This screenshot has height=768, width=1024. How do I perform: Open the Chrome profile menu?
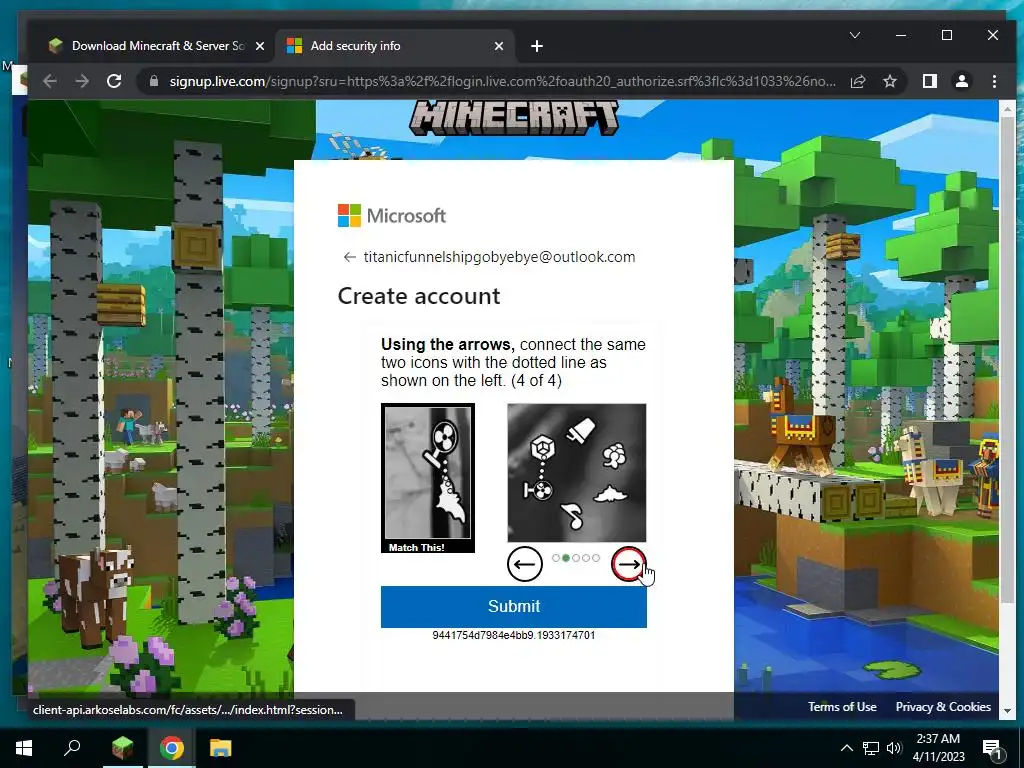coord(962,81)
